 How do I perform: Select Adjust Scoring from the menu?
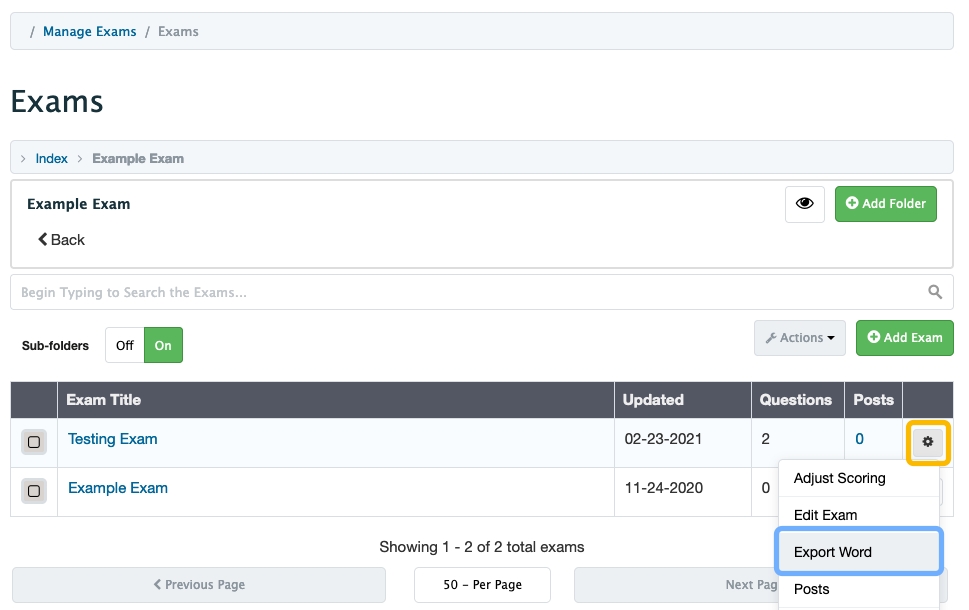(839, 478)
